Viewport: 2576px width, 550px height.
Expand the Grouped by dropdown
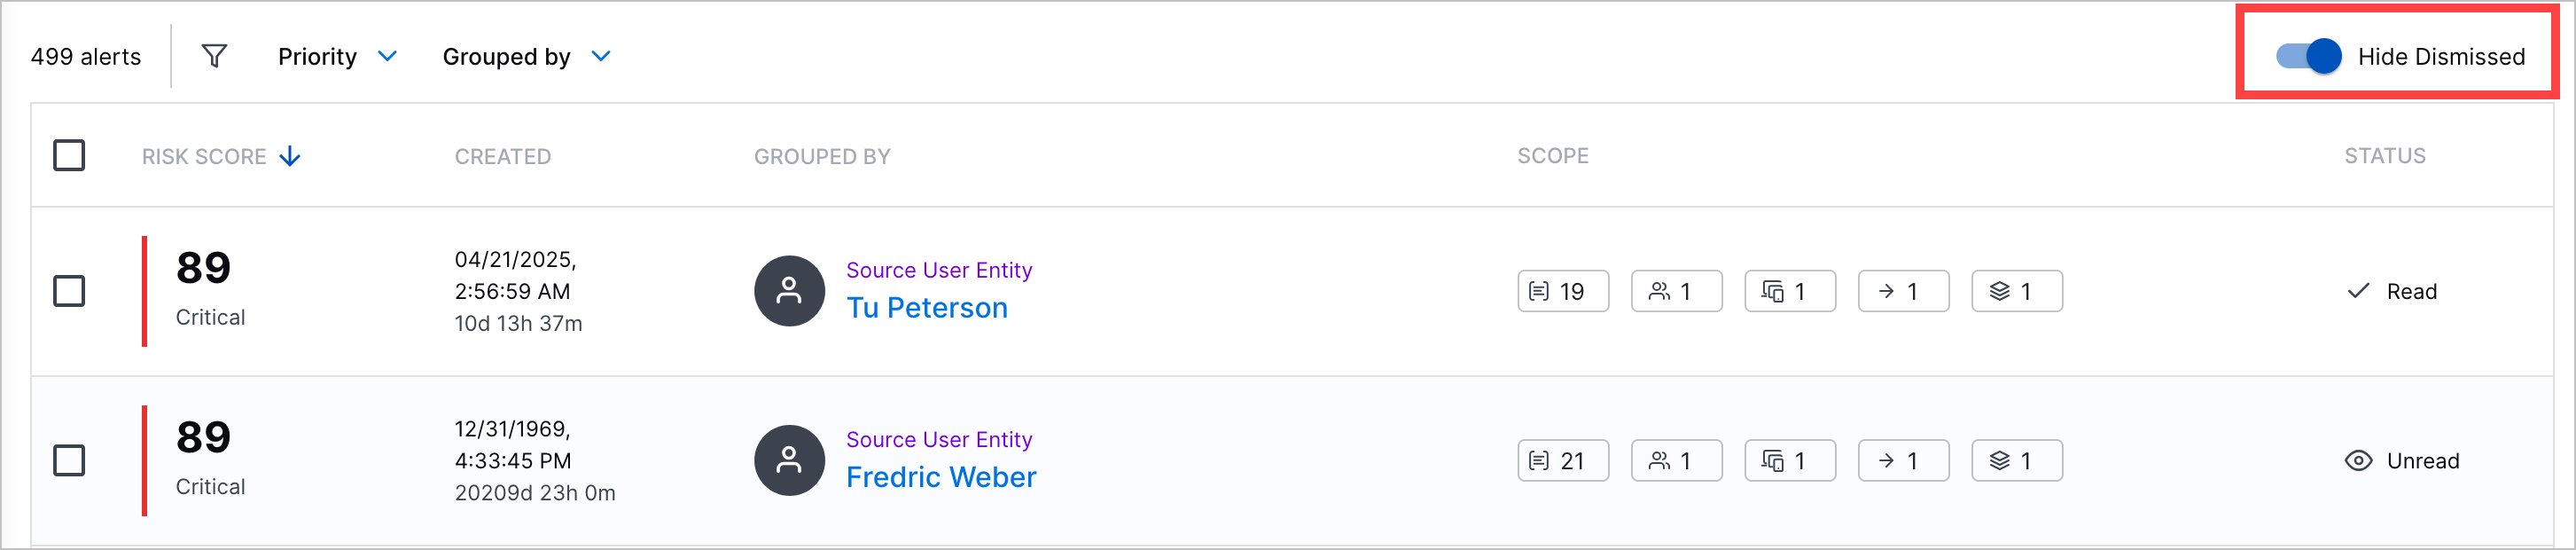(527, 57)
